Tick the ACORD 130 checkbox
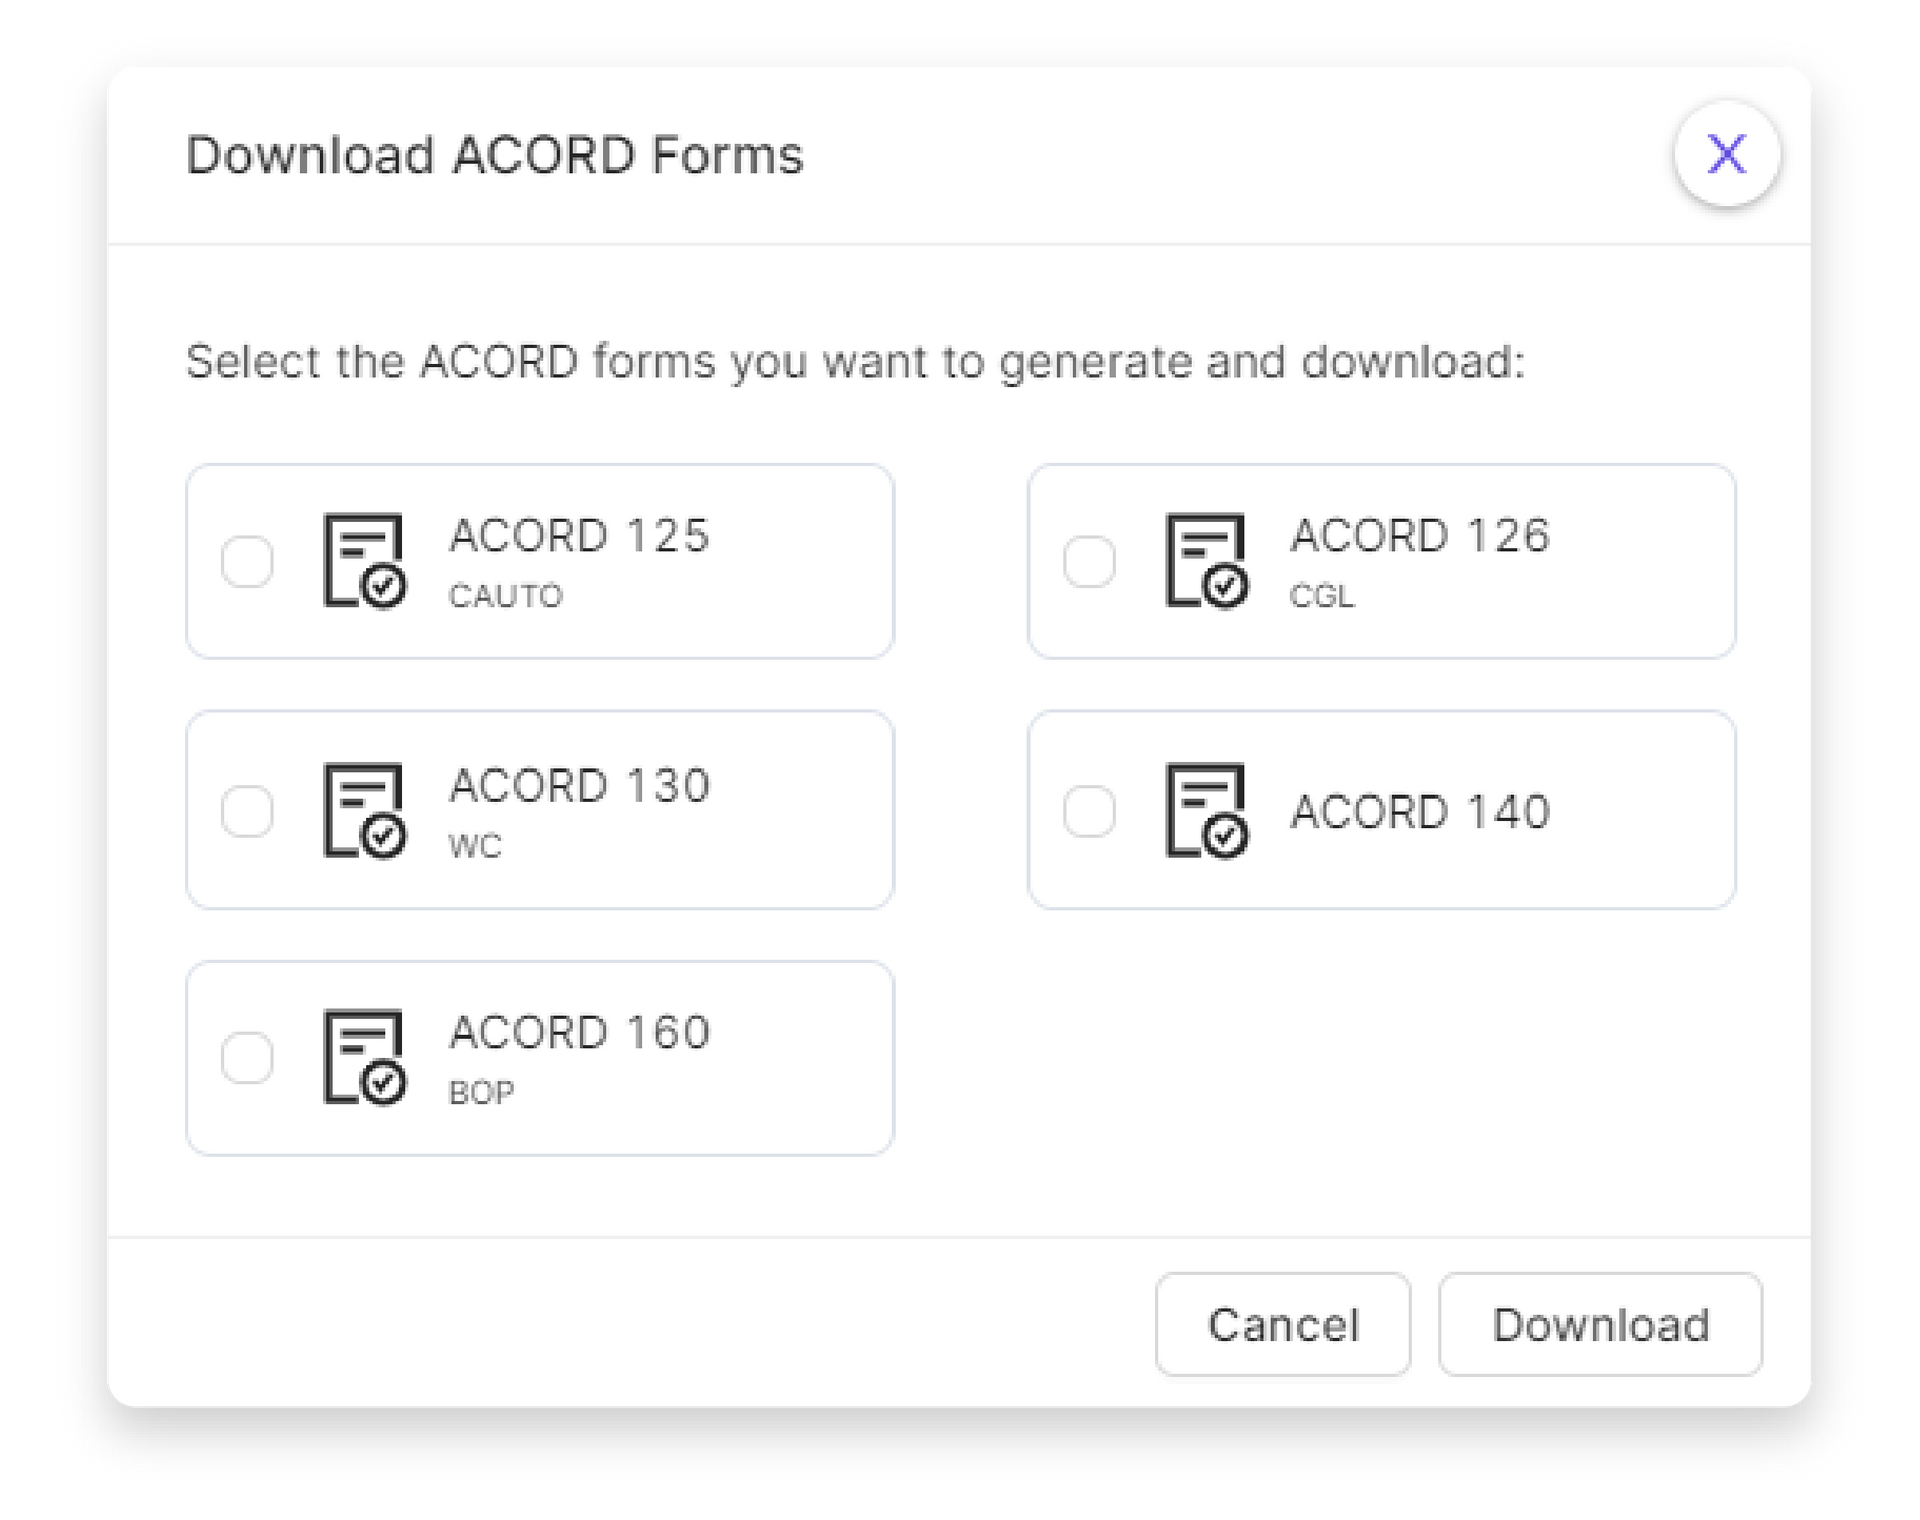This screenshot has width=1920, height=1520. [247, 811]
